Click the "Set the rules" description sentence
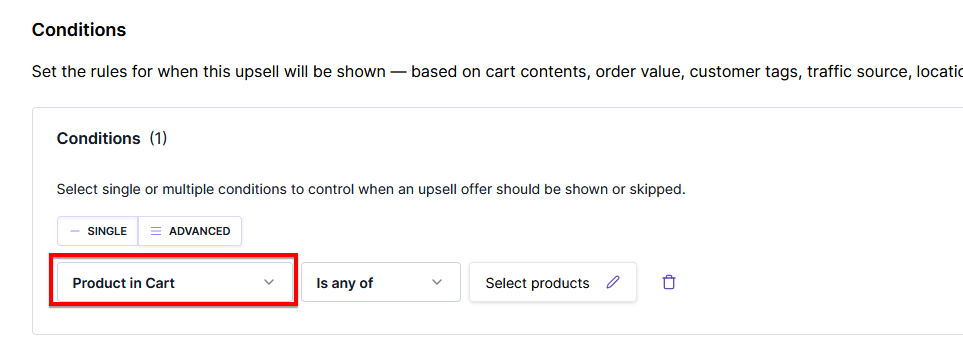This screenshot has height=362, width=963. pos(497,72)
